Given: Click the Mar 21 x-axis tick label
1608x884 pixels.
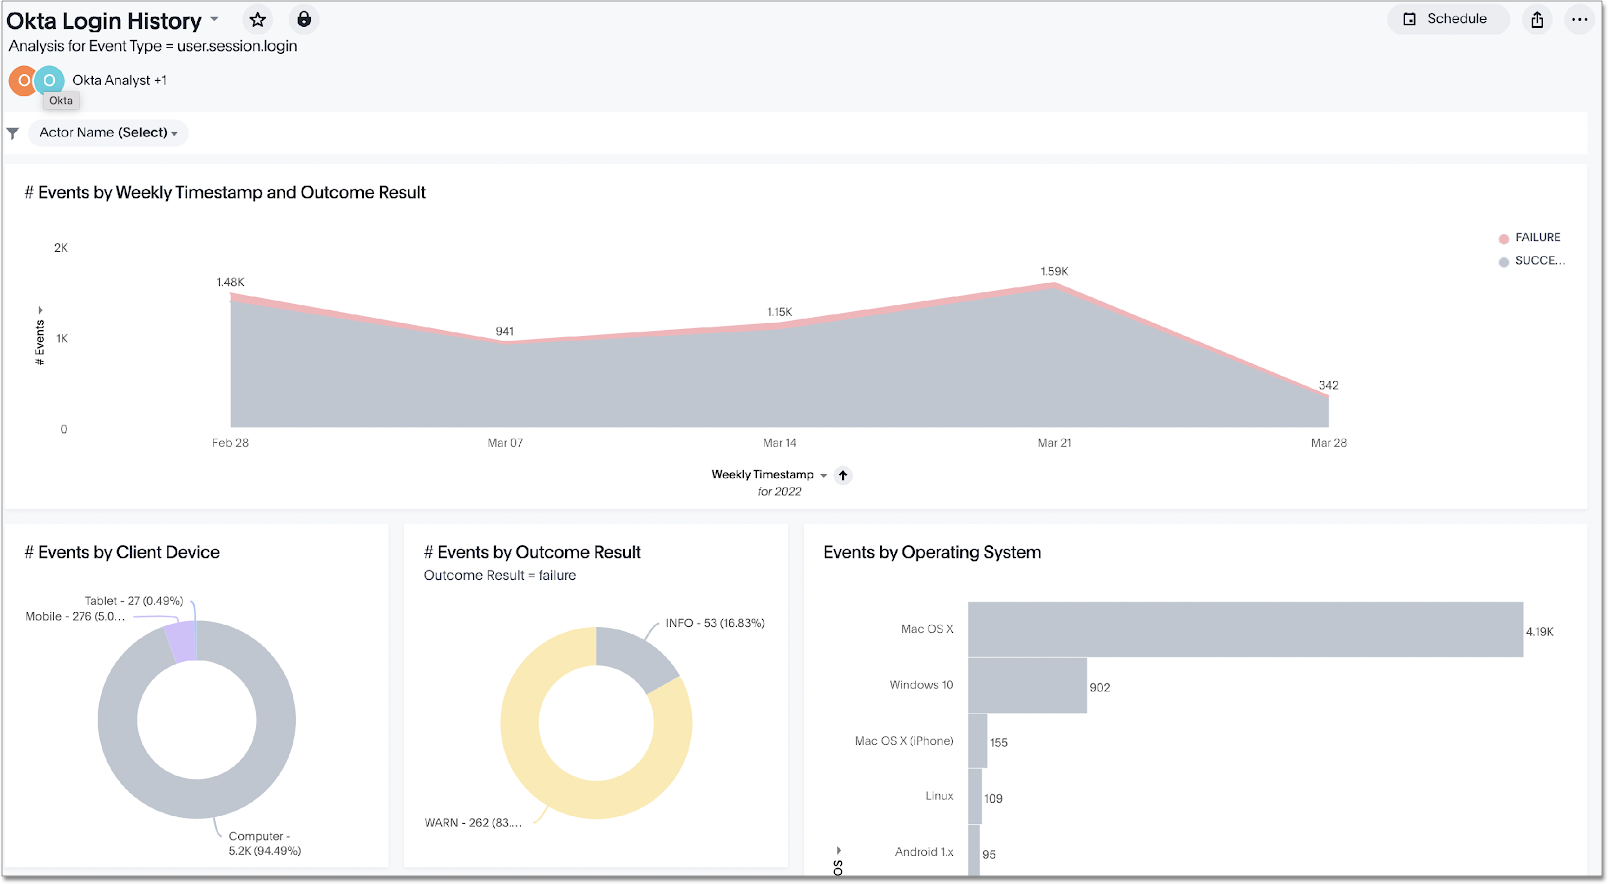Looking at the screenshot, I should click(1054, 443).
